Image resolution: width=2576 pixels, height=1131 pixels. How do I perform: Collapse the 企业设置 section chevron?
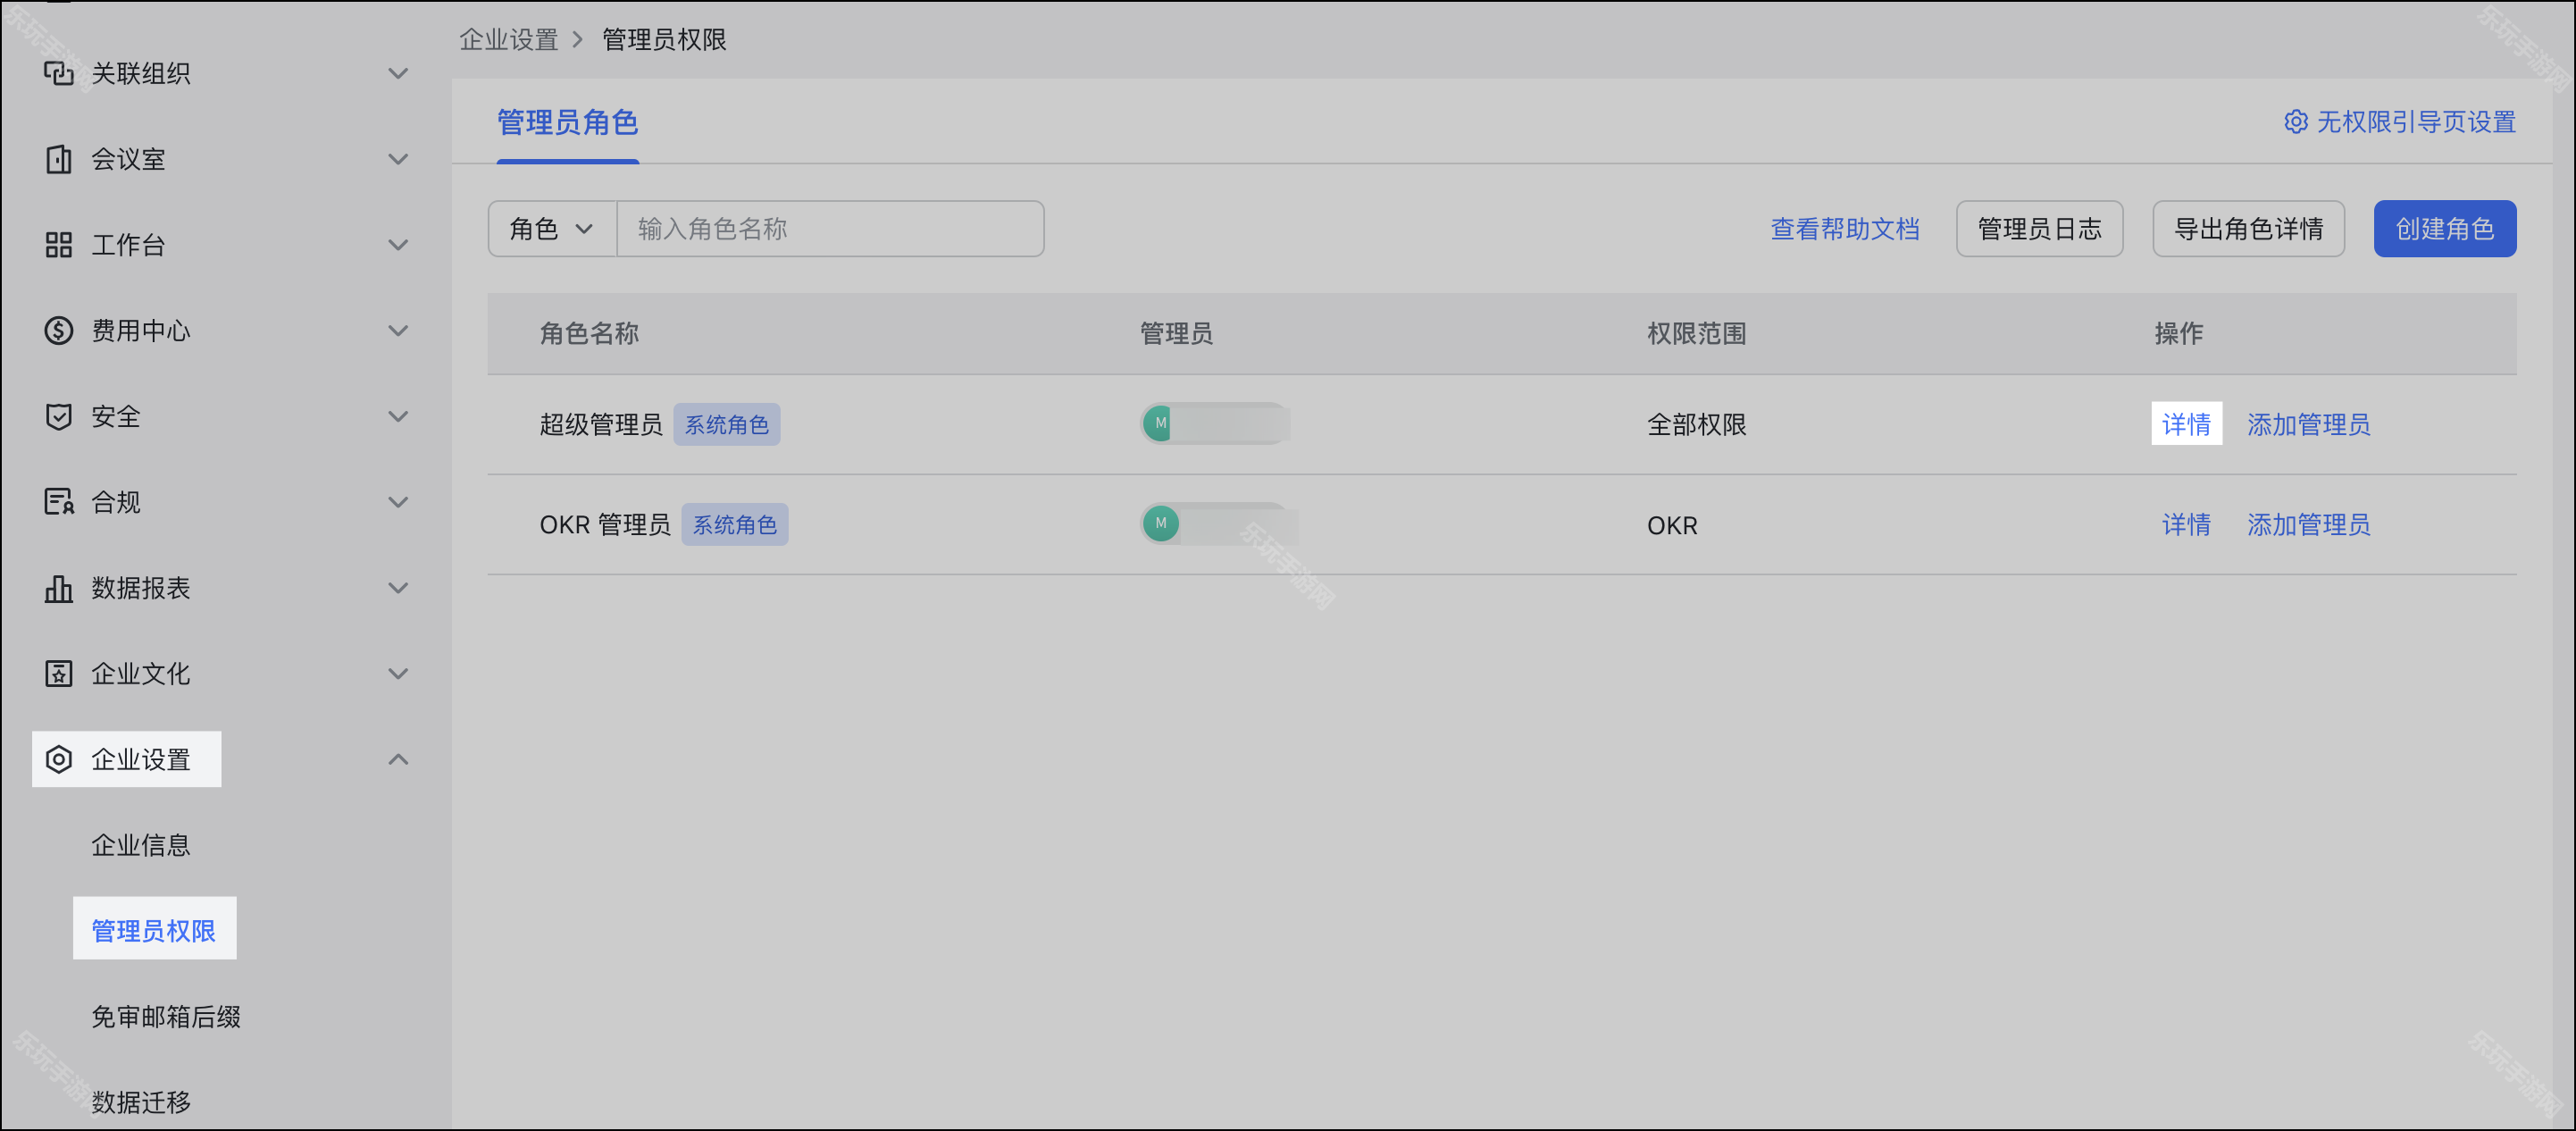pyautogui.click(x=398, y=760)
